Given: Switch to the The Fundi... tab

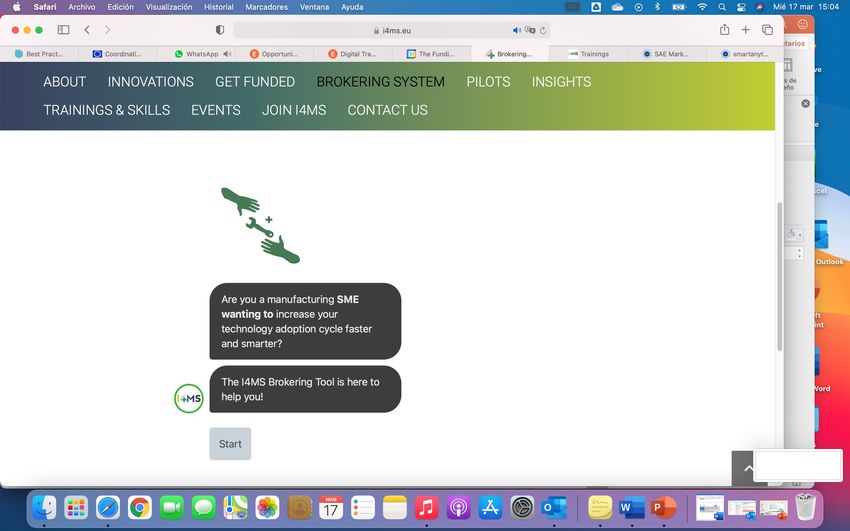Looking at the screenshot, I should tap(431, 54).
